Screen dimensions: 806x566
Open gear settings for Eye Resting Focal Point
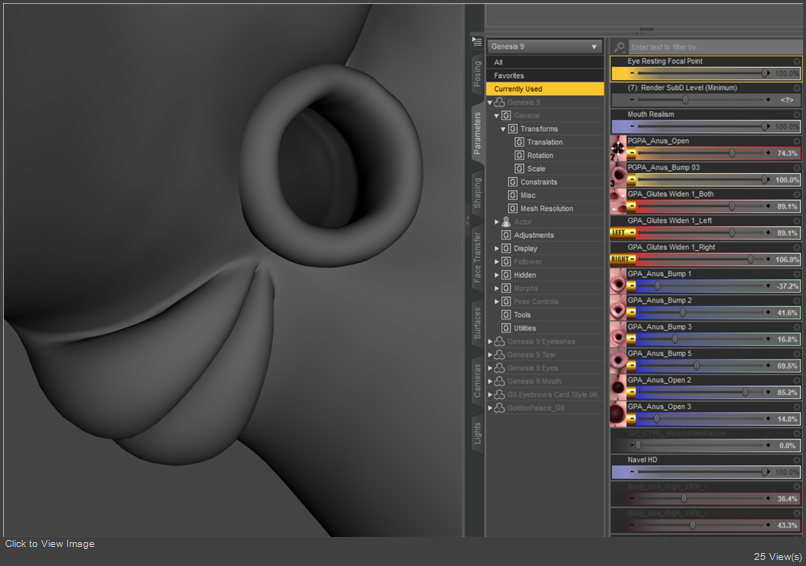796,61
